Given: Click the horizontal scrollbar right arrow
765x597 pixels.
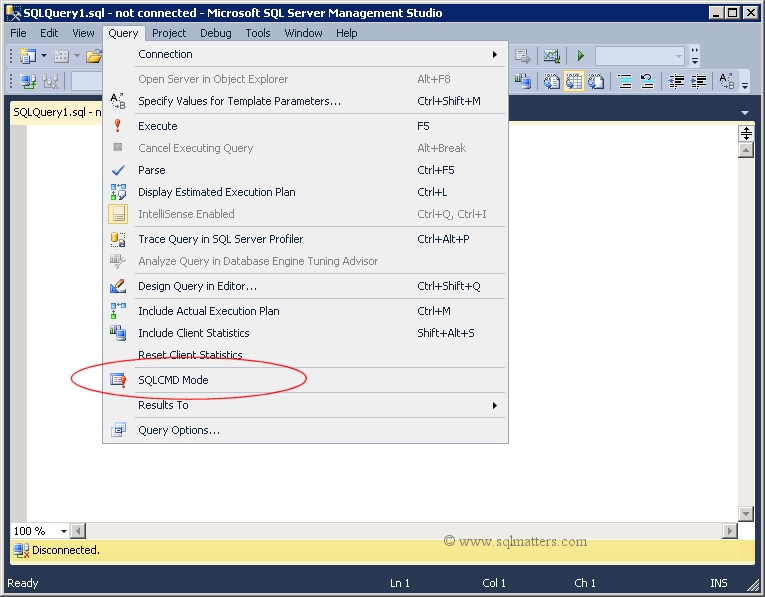Looking at the screenshot, I should [729, 531].
